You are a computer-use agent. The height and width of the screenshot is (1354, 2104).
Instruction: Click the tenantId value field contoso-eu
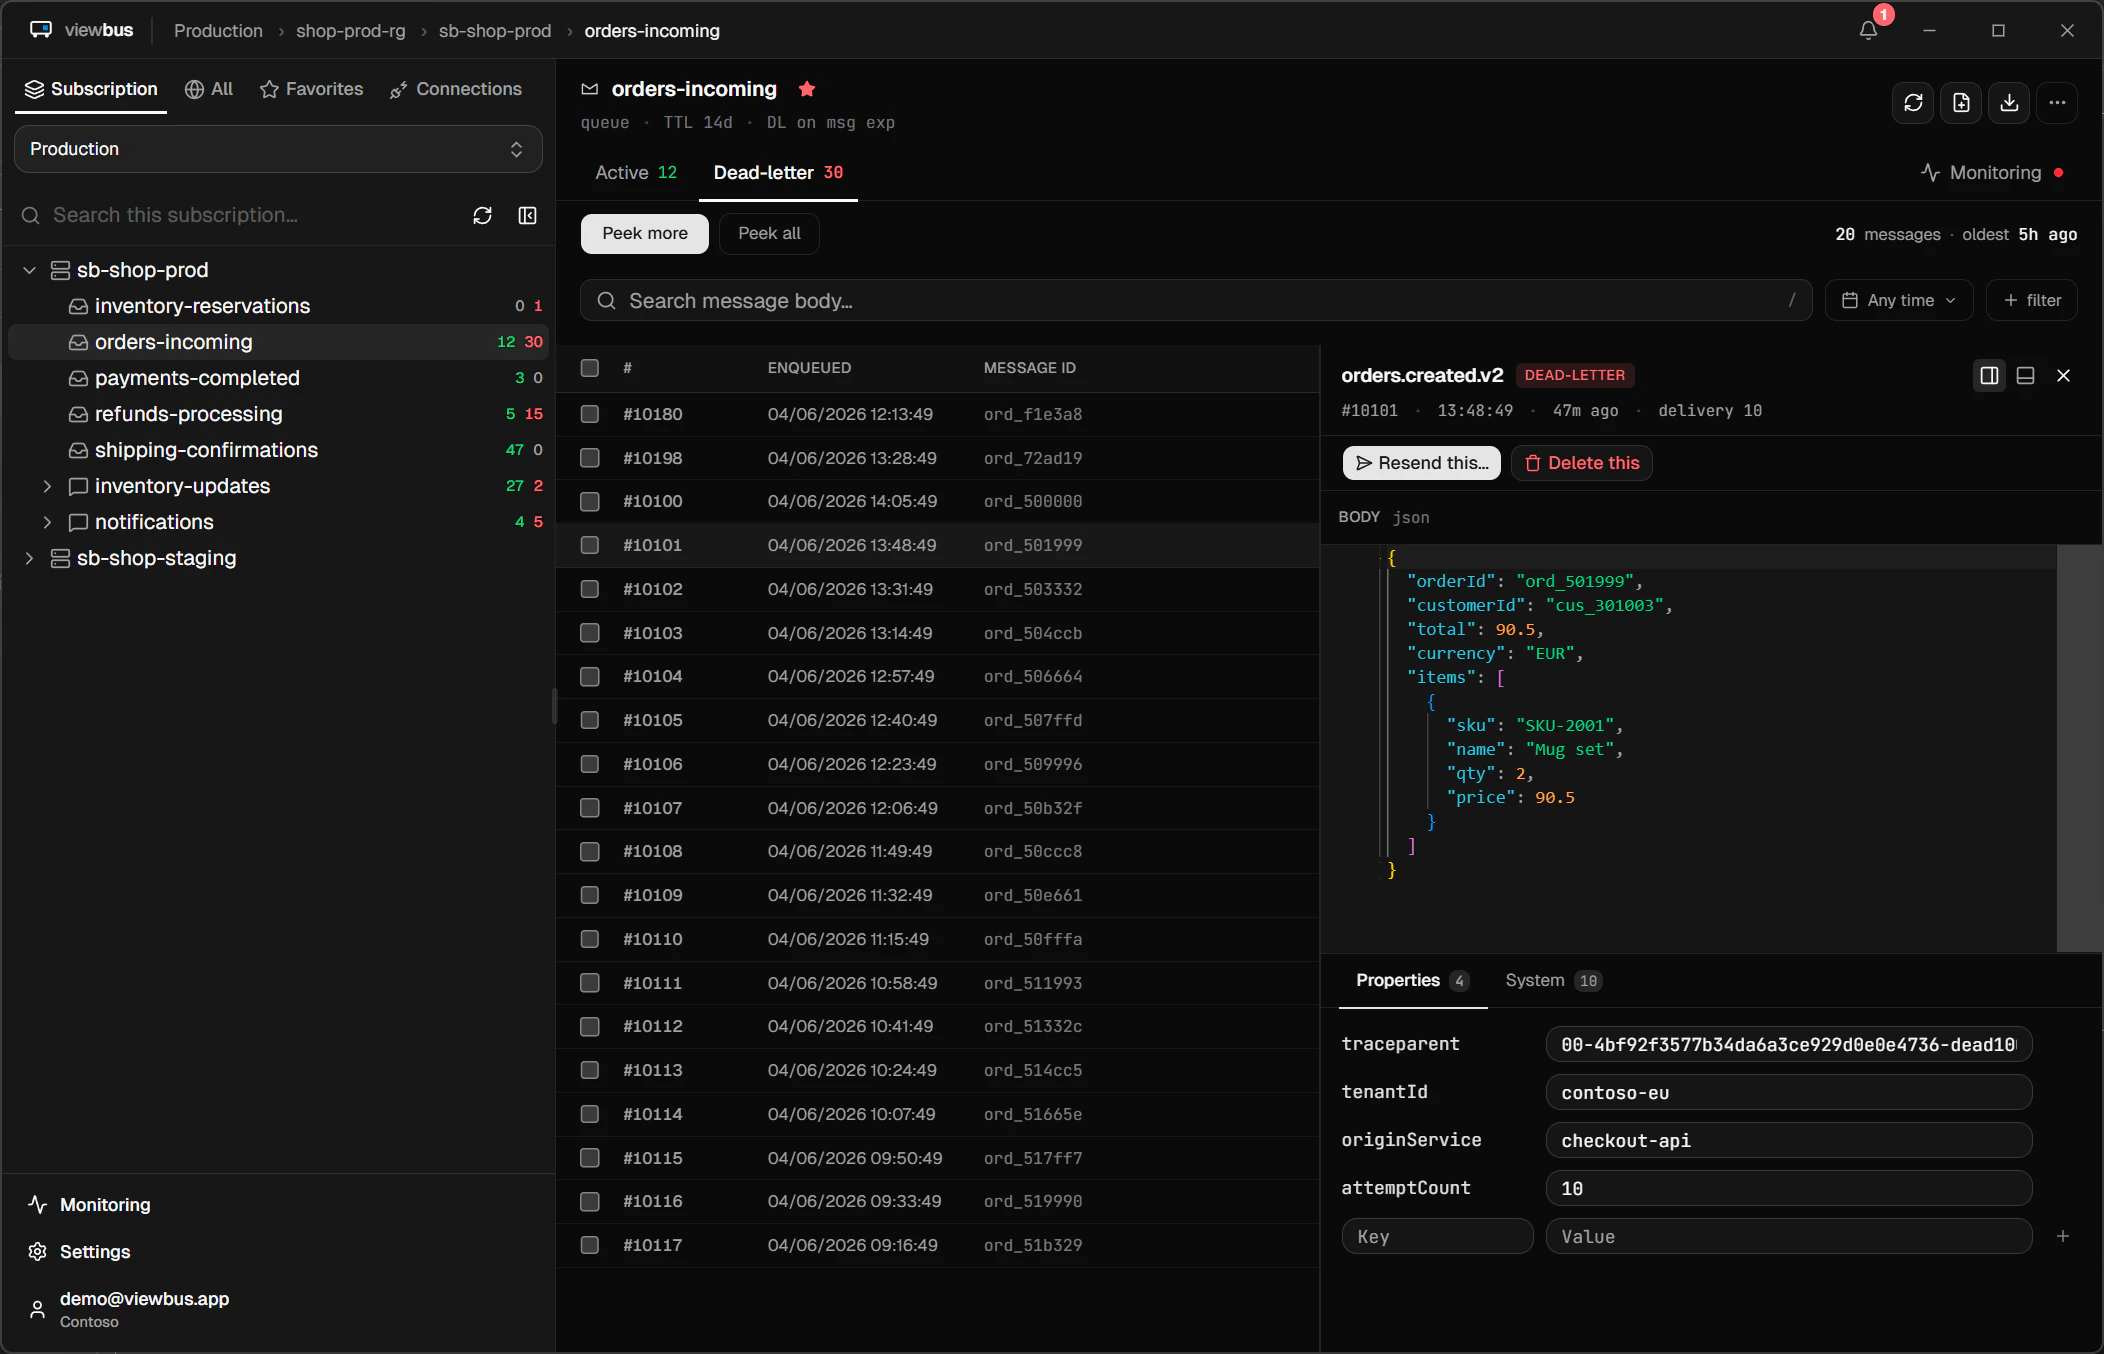coord(1789,1092)
